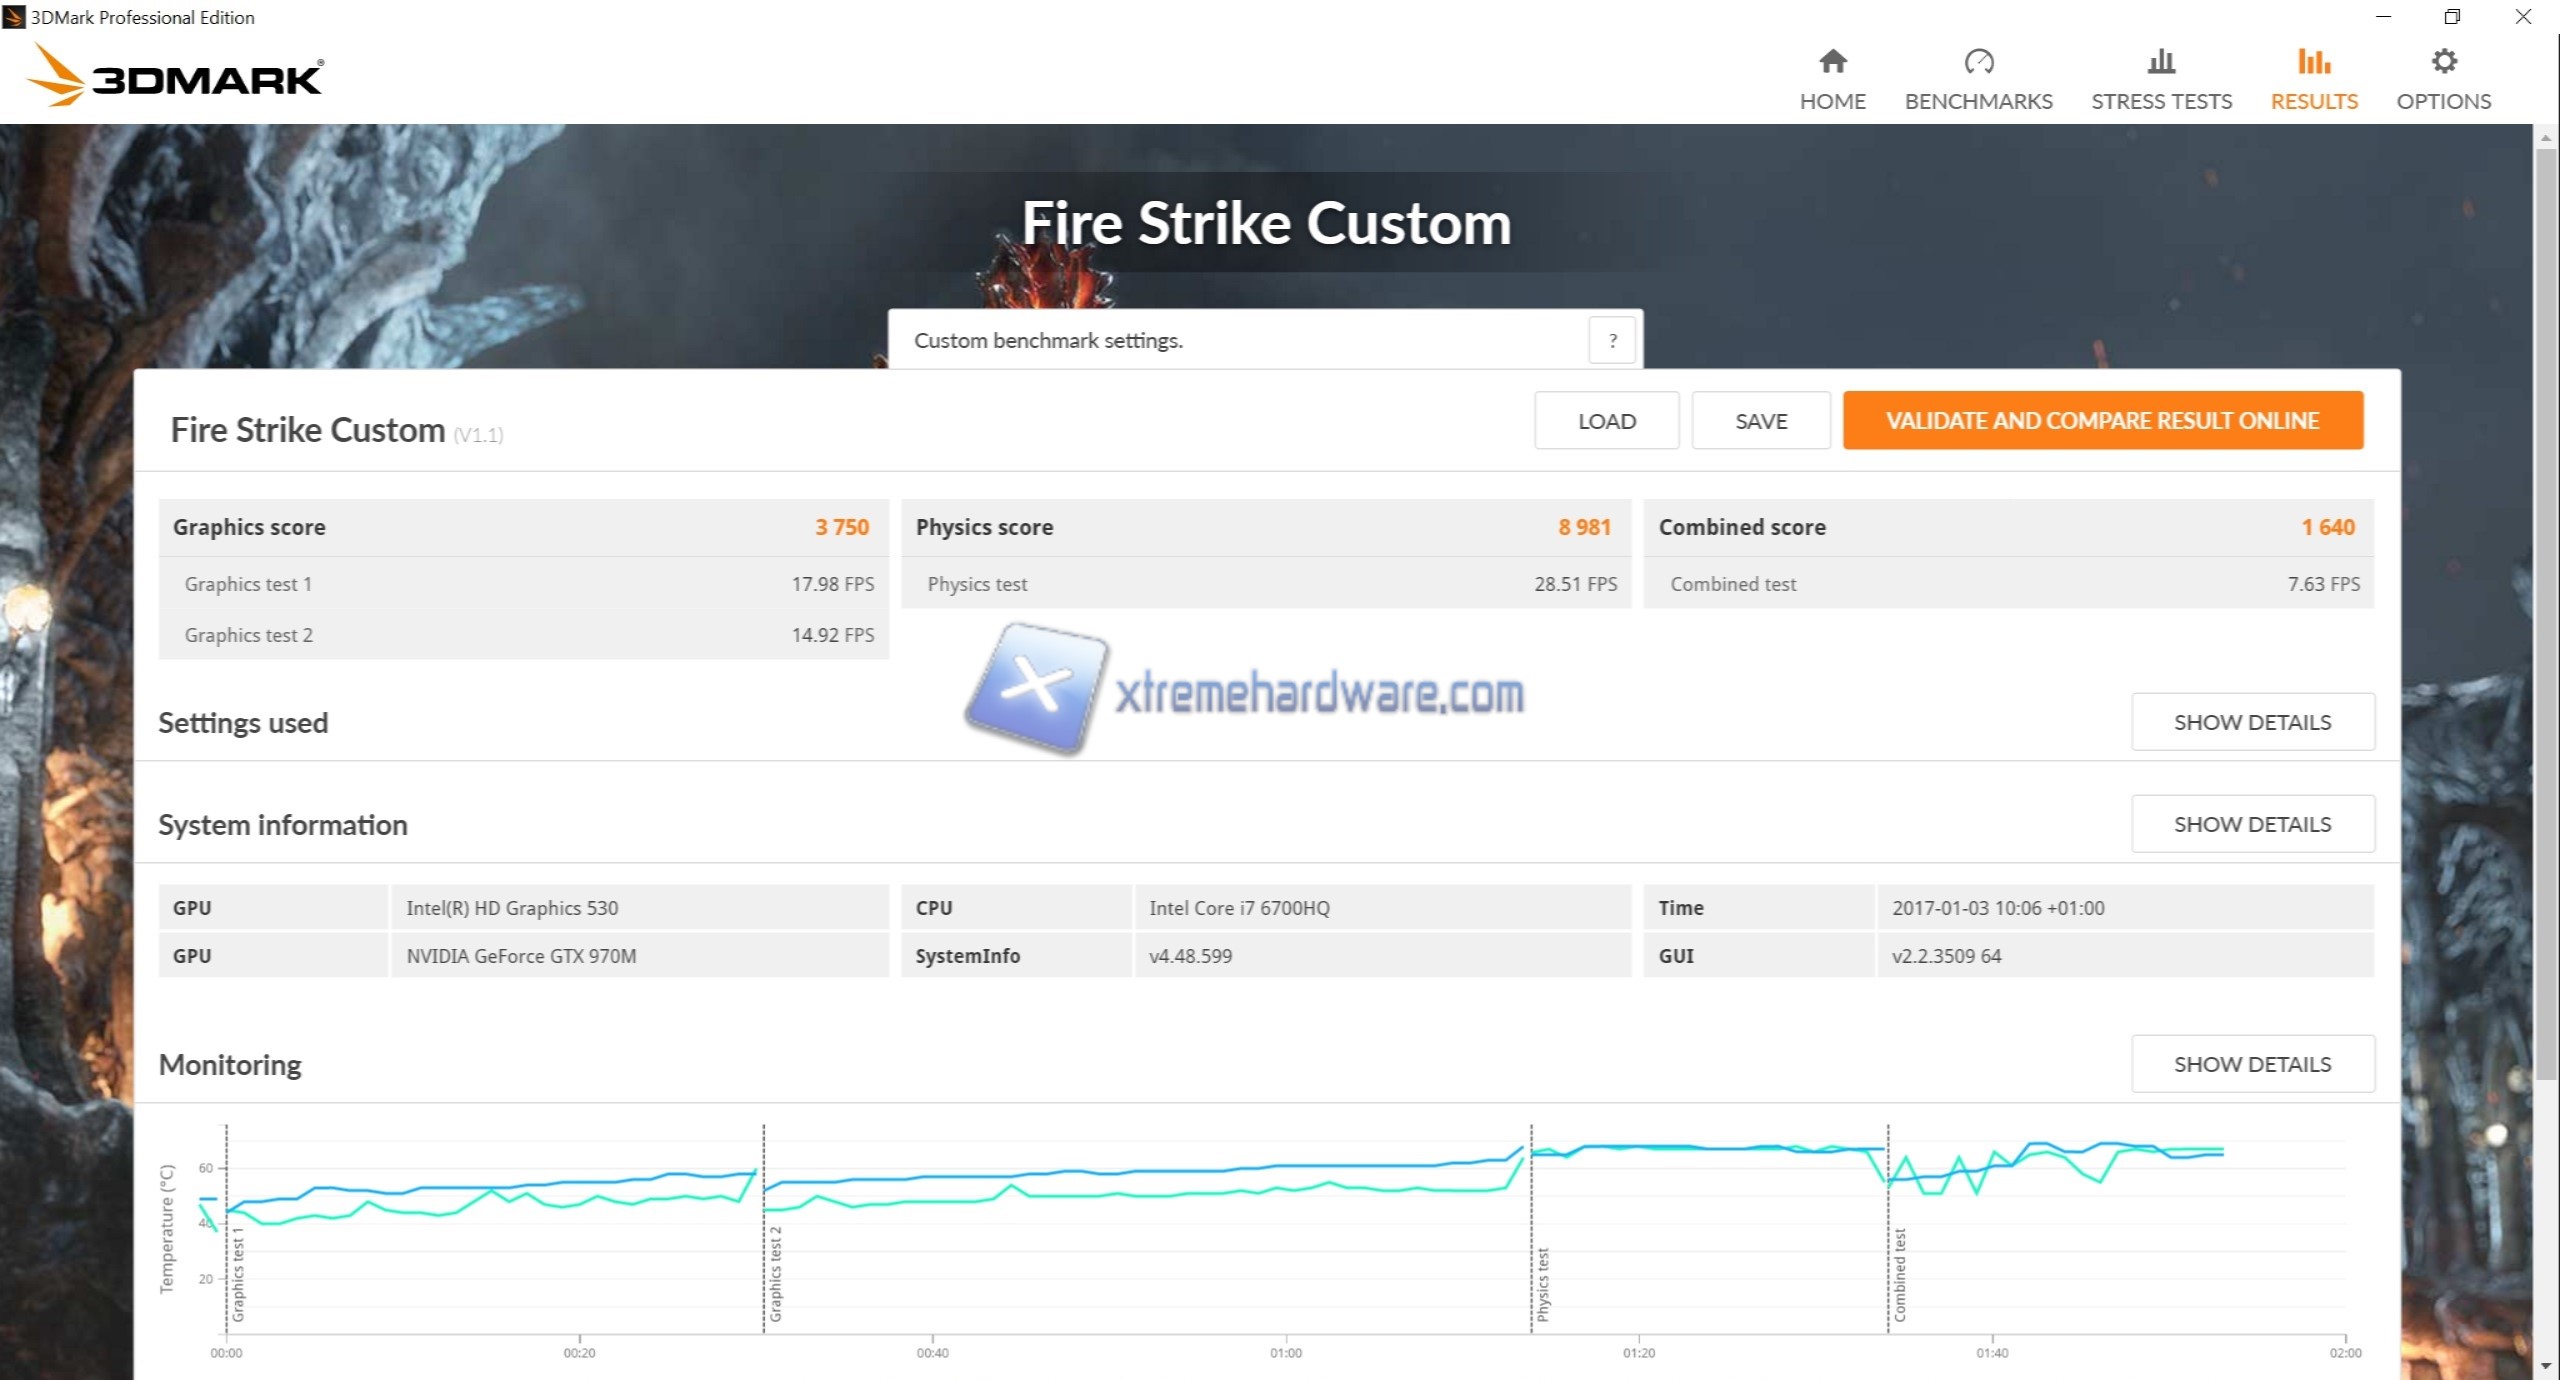Viewport: 2560px width, 1380px height.
Task: Click the 3DMark title bar app icon
Action: (x=14, y=17)
